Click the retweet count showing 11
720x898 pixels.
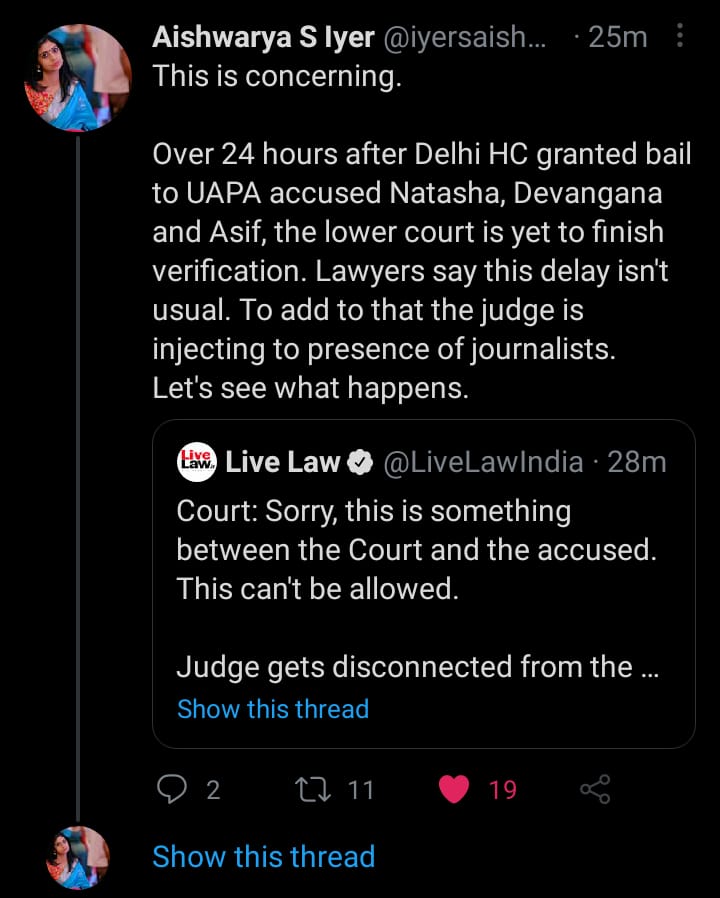point(360,790)
